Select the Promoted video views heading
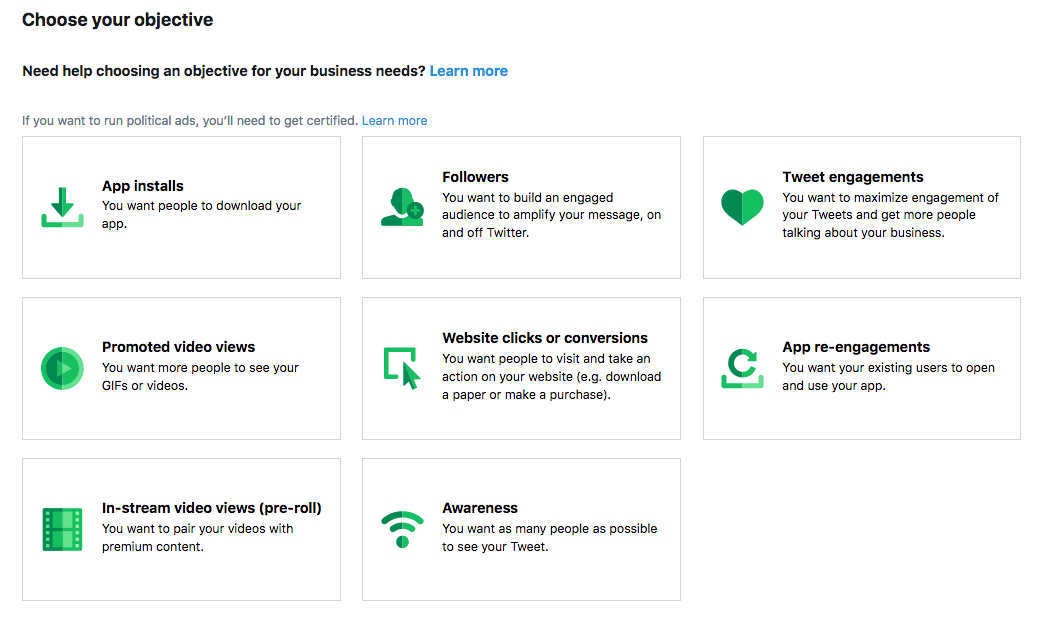 (178, 347)
